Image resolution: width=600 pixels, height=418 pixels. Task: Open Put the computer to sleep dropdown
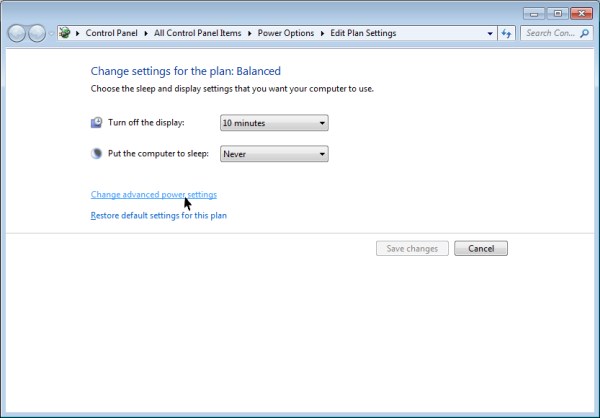coord(274,154)
